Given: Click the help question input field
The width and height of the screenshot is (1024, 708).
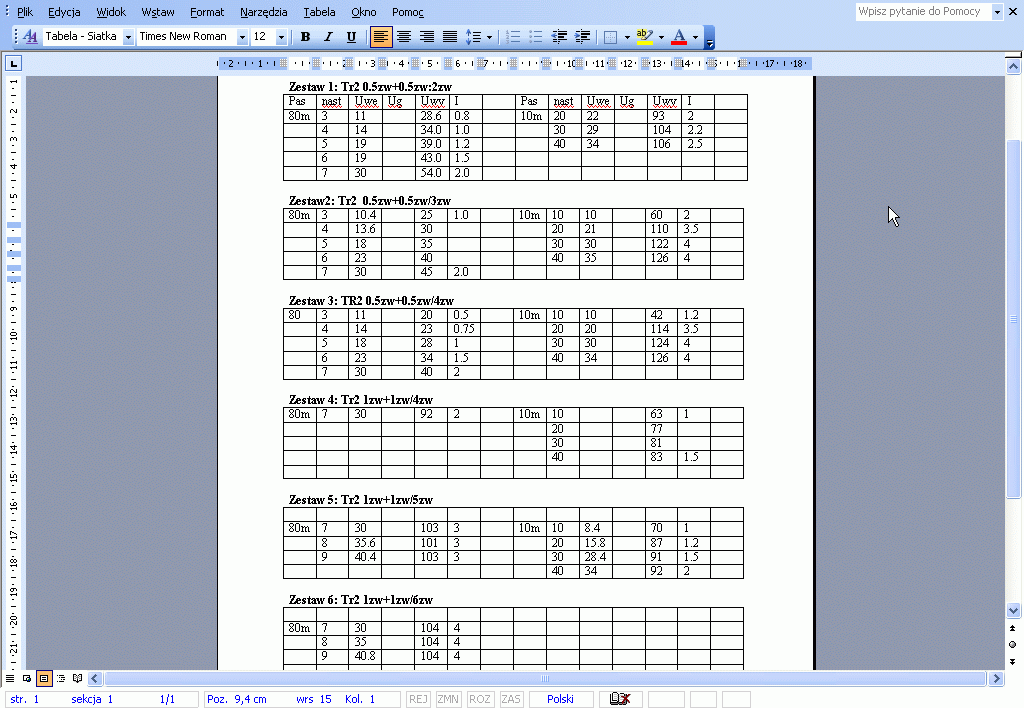Looking at the screenshot, I should (x=922, y=12).
